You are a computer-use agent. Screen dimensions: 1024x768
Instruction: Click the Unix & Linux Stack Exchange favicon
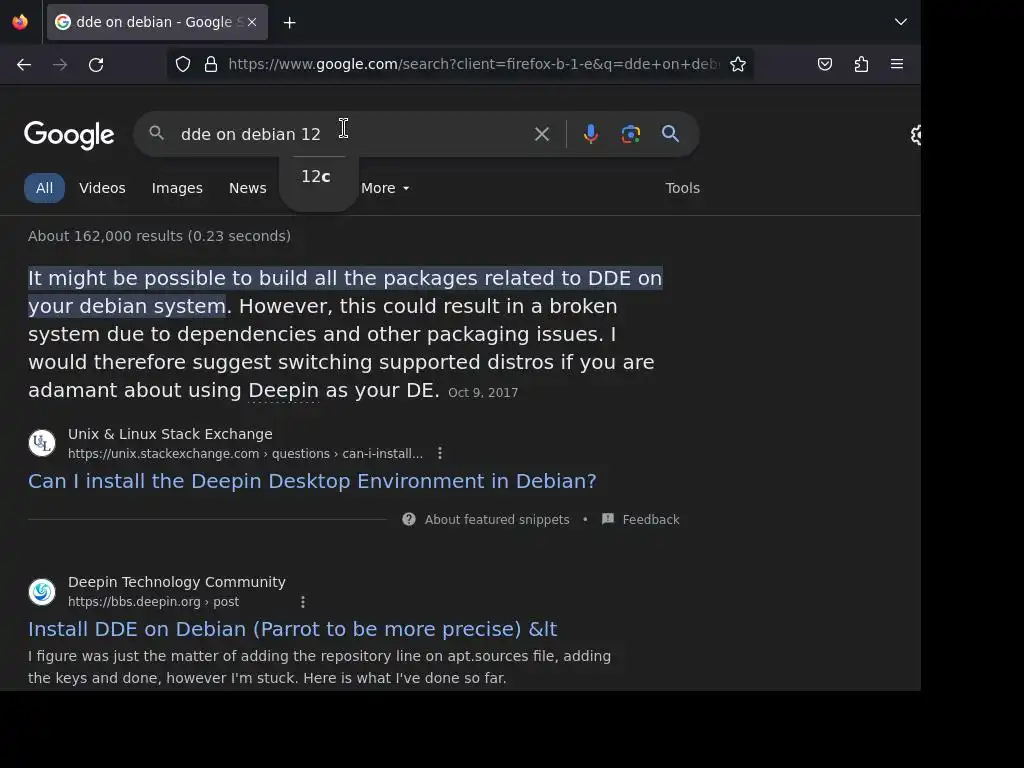click(x=42, y=443)
